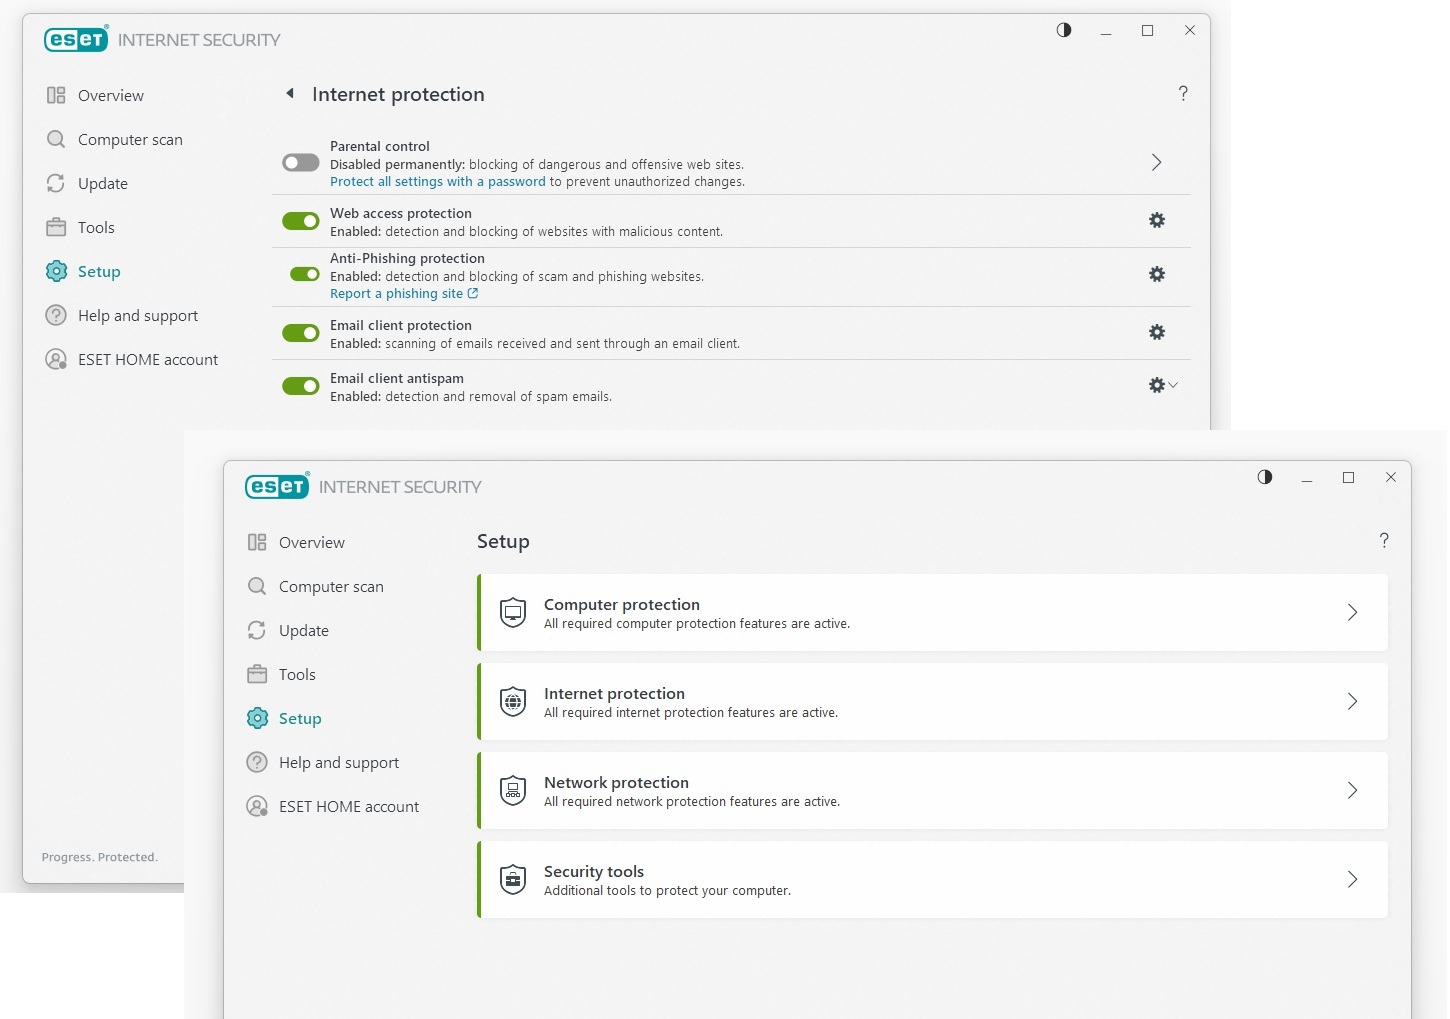The width and height of the screenshot is (1450, 1019).
Task: Disable Email client protection toggle
Action: pyautogui.click(x=300, y=333)
